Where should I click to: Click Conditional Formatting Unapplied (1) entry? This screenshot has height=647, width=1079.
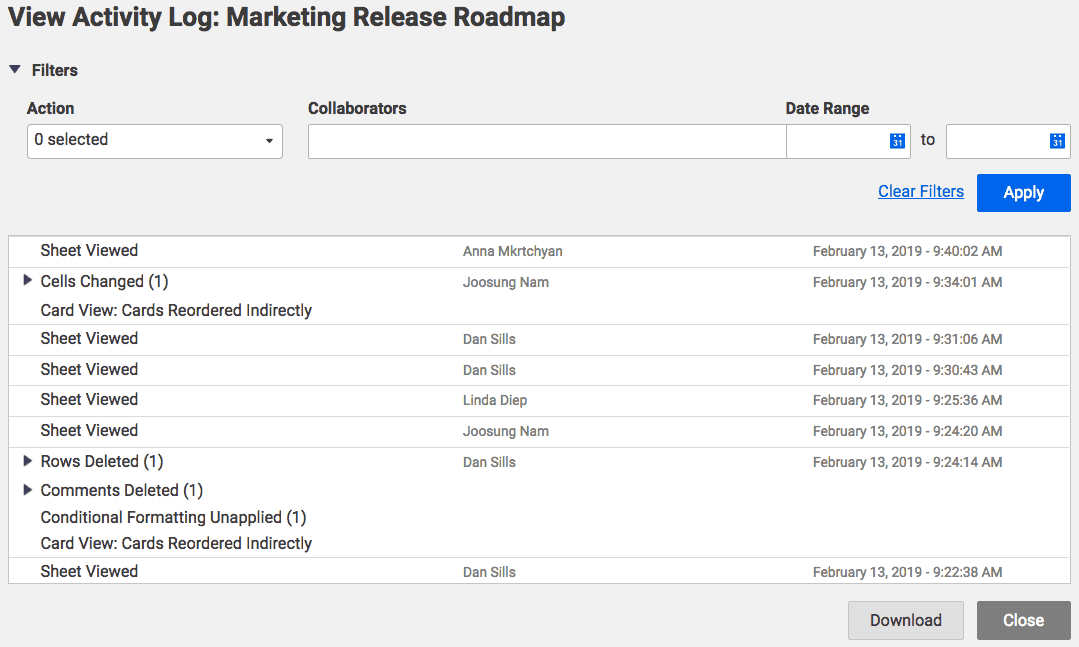(173, 518)
